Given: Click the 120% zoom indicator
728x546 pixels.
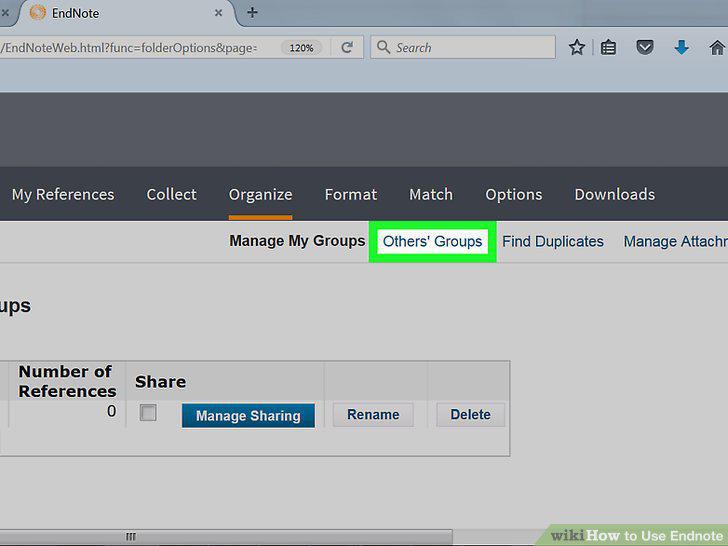Looking at the screenshot, I should pos(301,48).
